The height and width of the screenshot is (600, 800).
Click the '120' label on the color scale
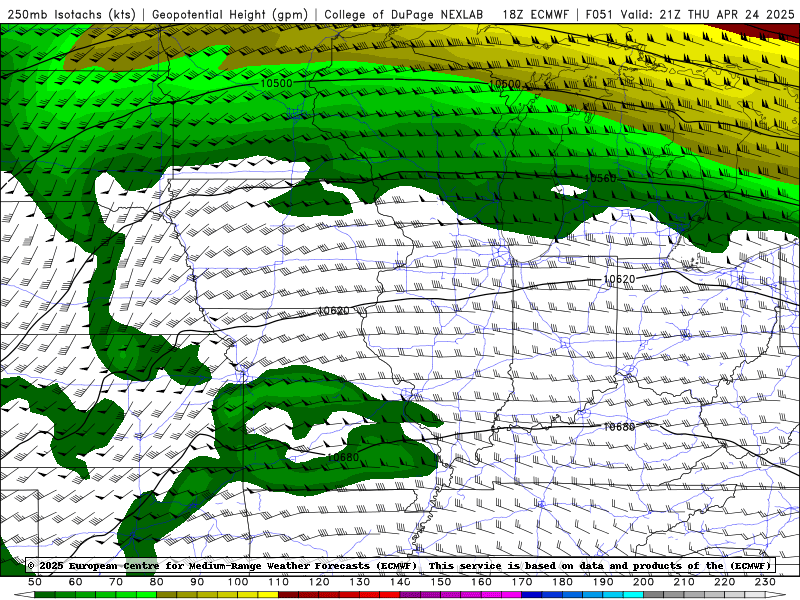click(x=319, y=582)
